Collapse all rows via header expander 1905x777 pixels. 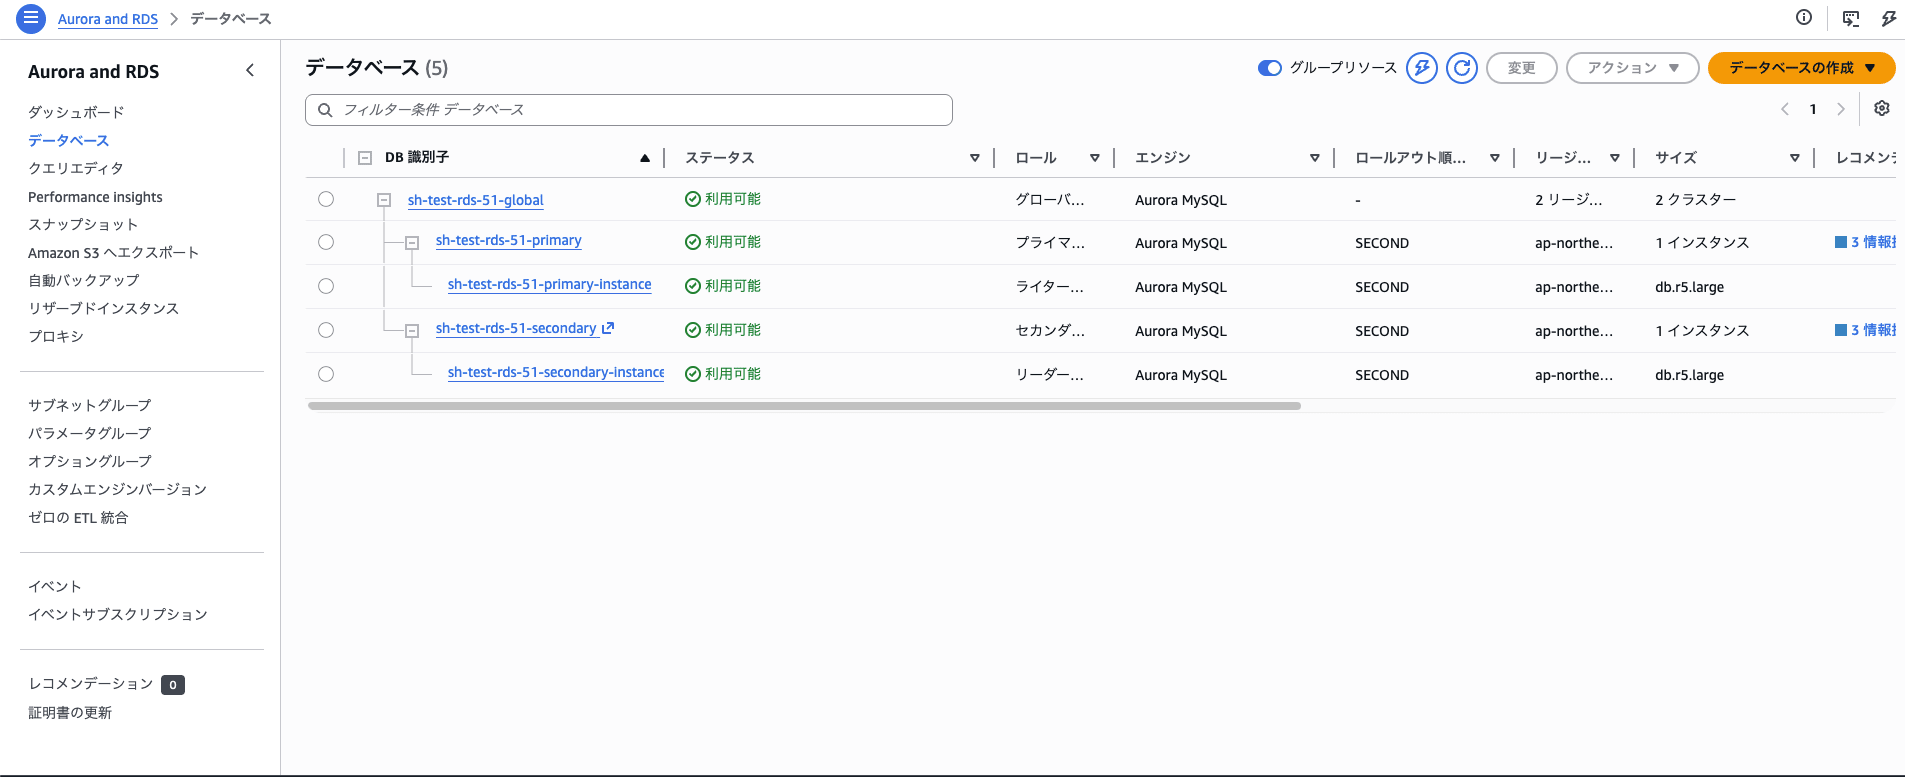point(365,158)
